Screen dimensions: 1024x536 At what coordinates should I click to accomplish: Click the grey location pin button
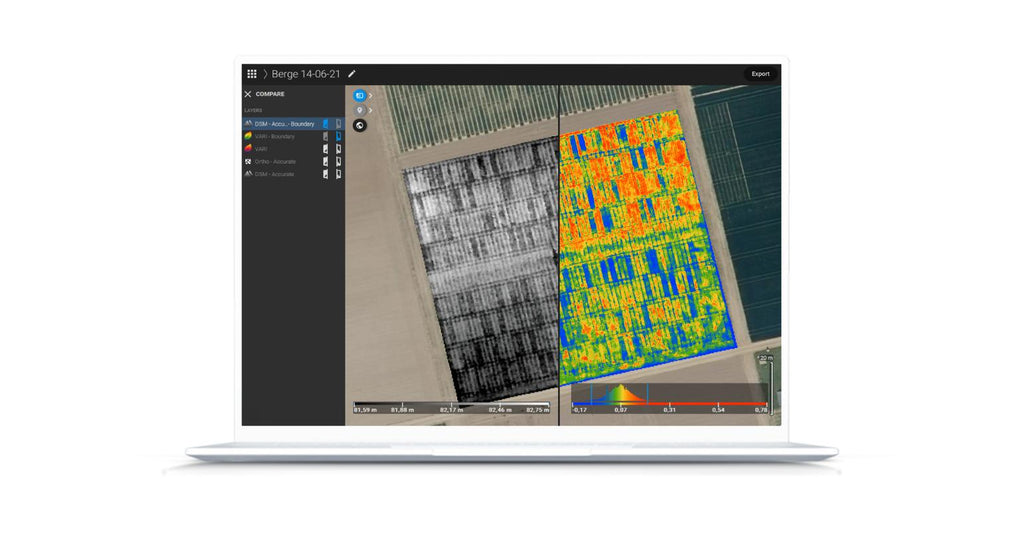coord(359,110)
